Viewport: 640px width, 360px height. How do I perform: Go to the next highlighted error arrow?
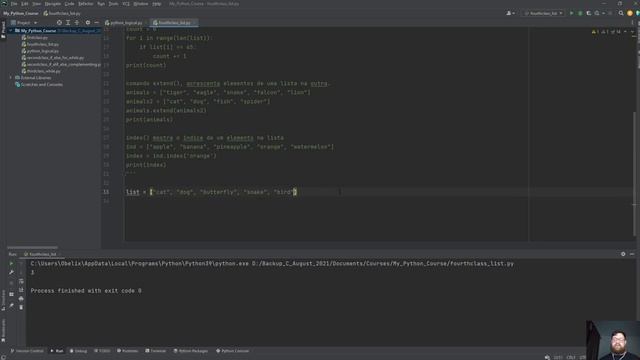coord(632,32)
